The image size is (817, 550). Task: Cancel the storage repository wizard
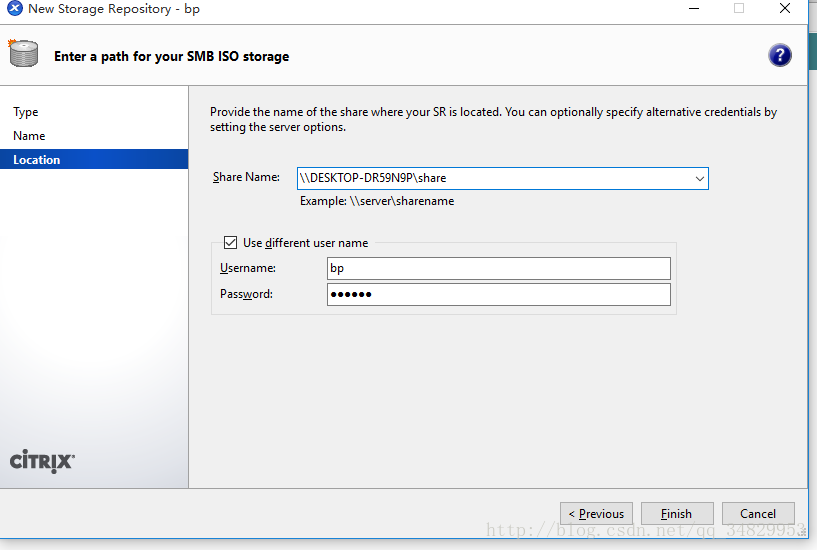758,513
